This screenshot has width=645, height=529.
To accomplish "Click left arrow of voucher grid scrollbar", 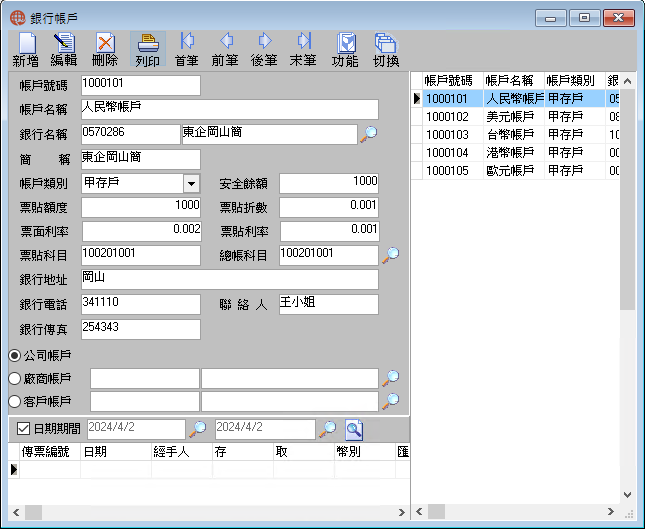I will pos(16,513).
